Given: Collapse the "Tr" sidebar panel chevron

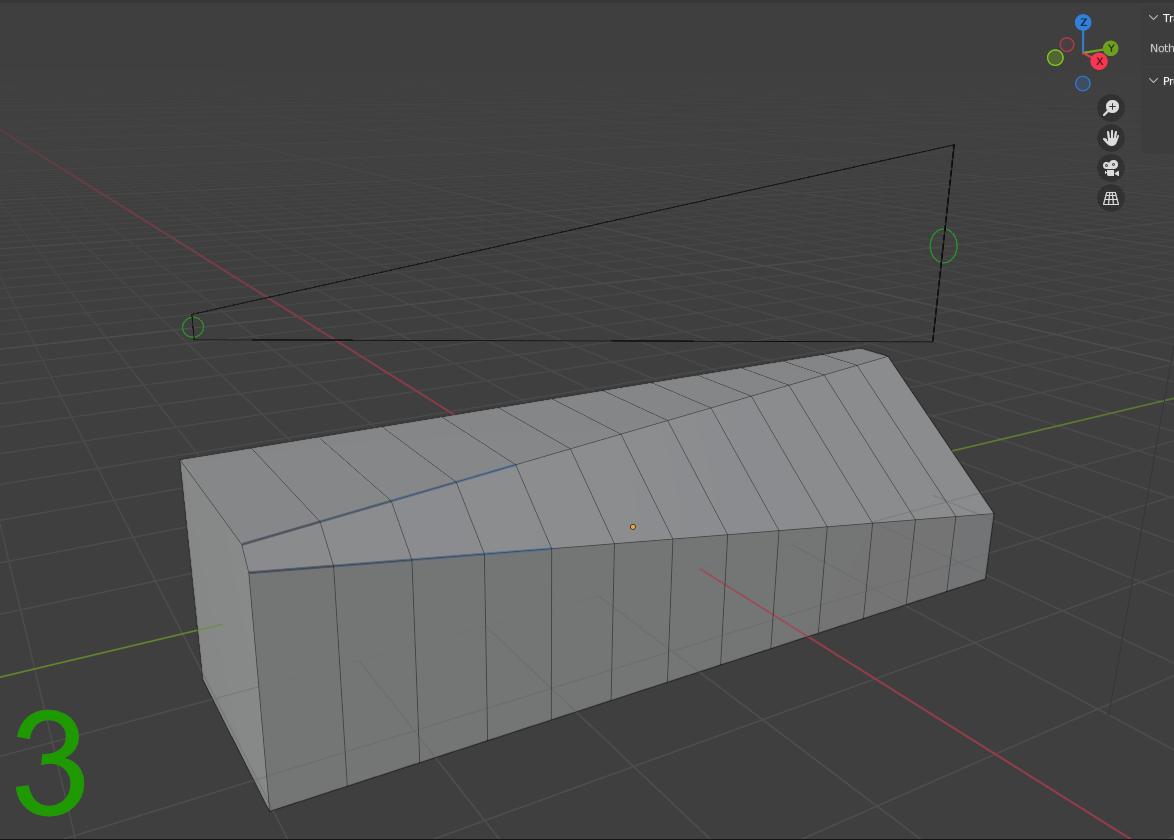Looking at the screenshot, I should [x=1153, y=17].
